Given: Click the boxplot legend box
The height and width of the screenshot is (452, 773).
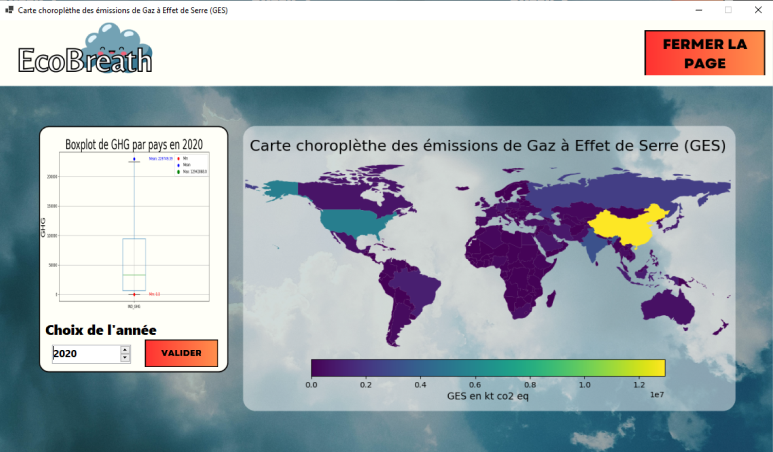Looking at the screenshot, I should click(x=192, y=165).
